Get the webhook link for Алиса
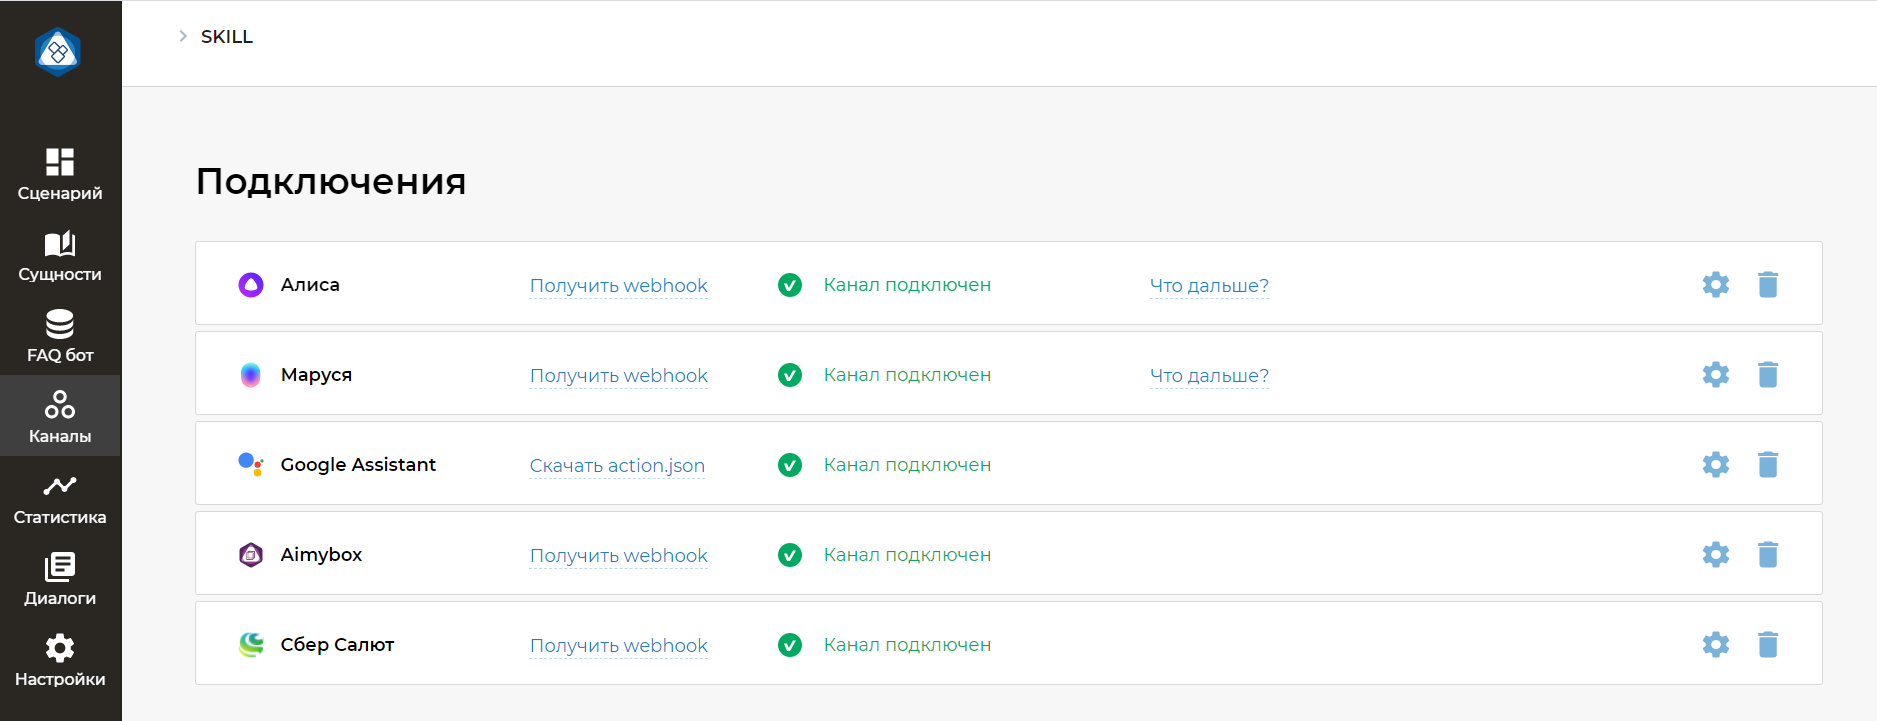The width and height of the screenshot is (1877, 721). [618, 286]
